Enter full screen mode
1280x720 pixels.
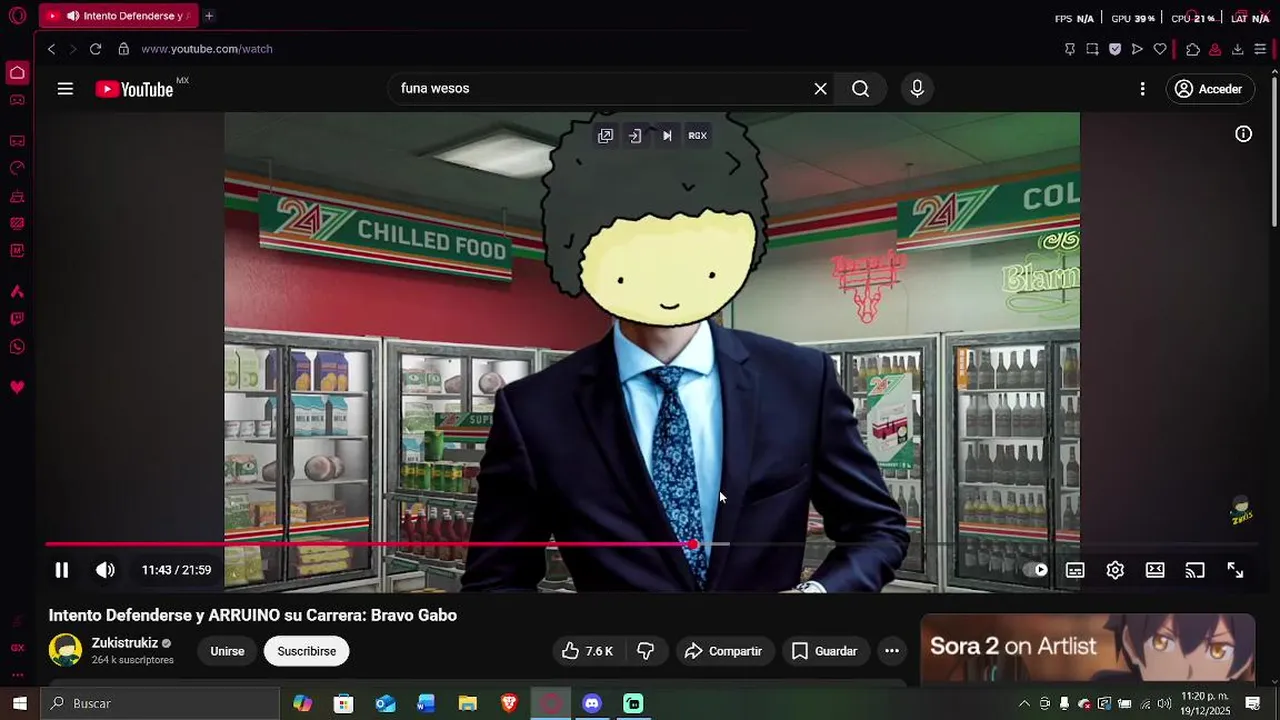pyautogui.click(x=1235, y=570)
